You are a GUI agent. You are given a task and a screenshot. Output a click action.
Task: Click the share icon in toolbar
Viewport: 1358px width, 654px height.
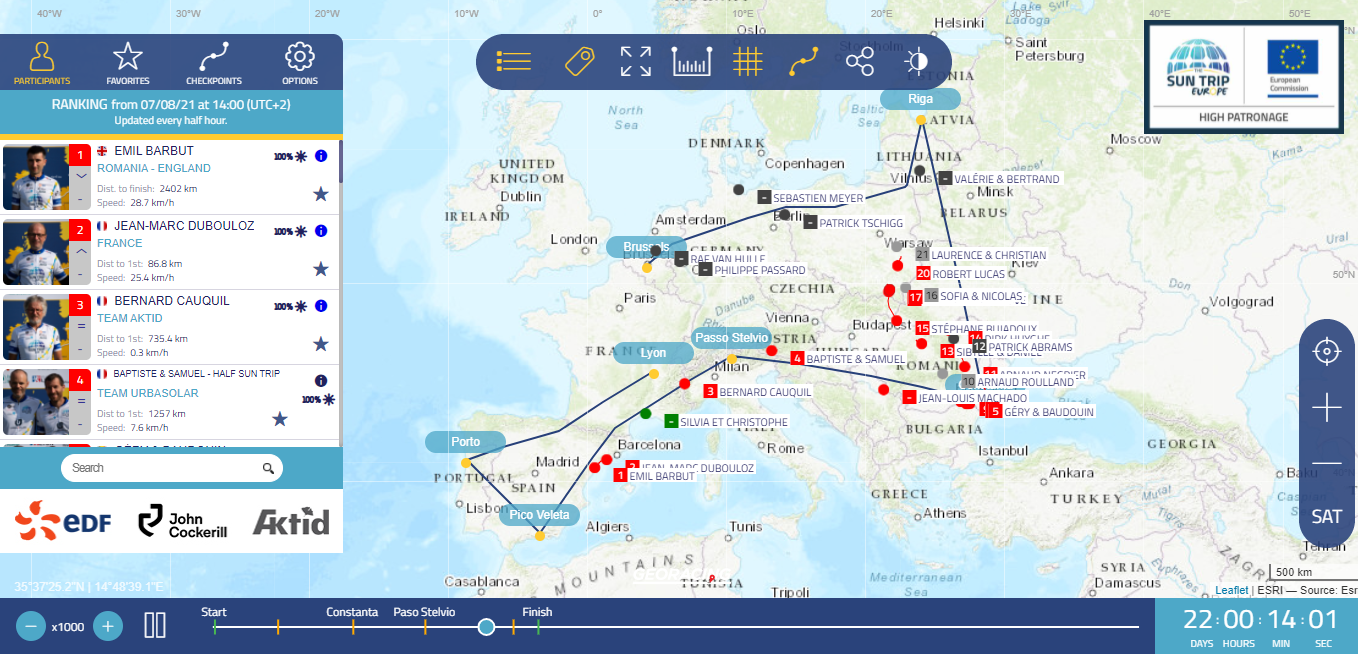click(859, 62)
